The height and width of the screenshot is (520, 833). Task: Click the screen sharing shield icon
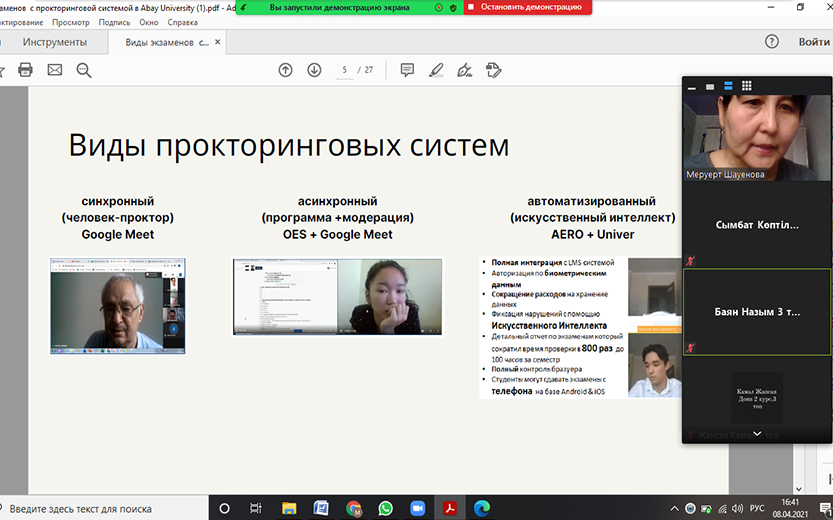pyautogui.click(x=453, y=7)
